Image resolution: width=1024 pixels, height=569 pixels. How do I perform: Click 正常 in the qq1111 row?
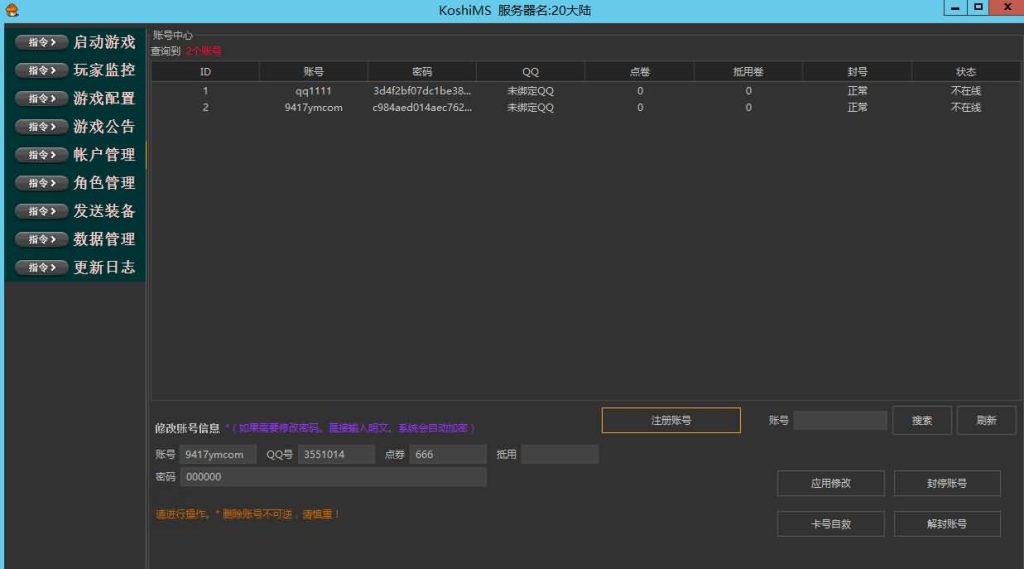click(x=857, y=91)
